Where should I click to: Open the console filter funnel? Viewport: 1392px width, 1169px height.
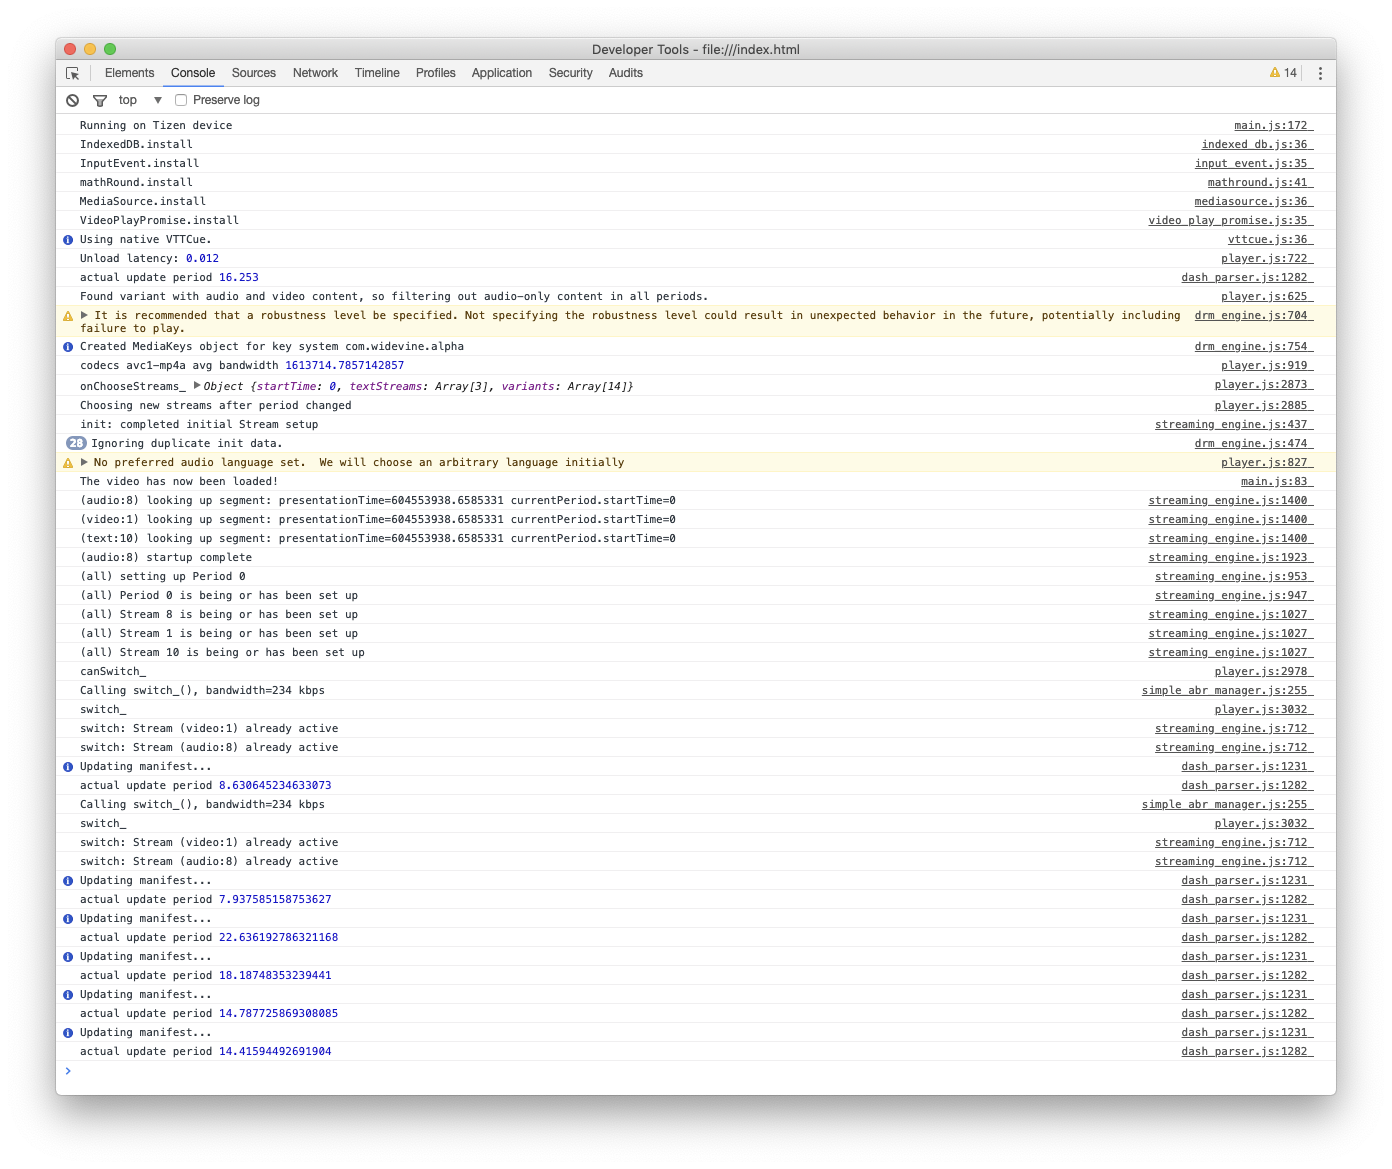[x=100, y=100]
